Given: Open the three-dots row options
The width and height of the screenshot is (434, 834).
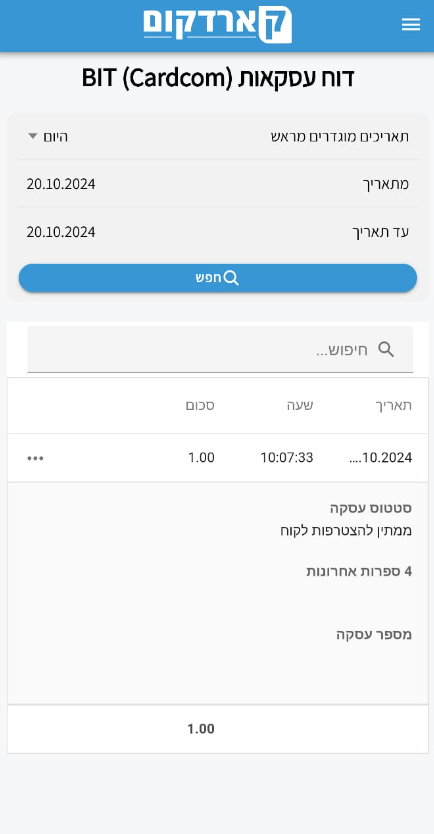Looking at the screenshot, I should [36, 458].
